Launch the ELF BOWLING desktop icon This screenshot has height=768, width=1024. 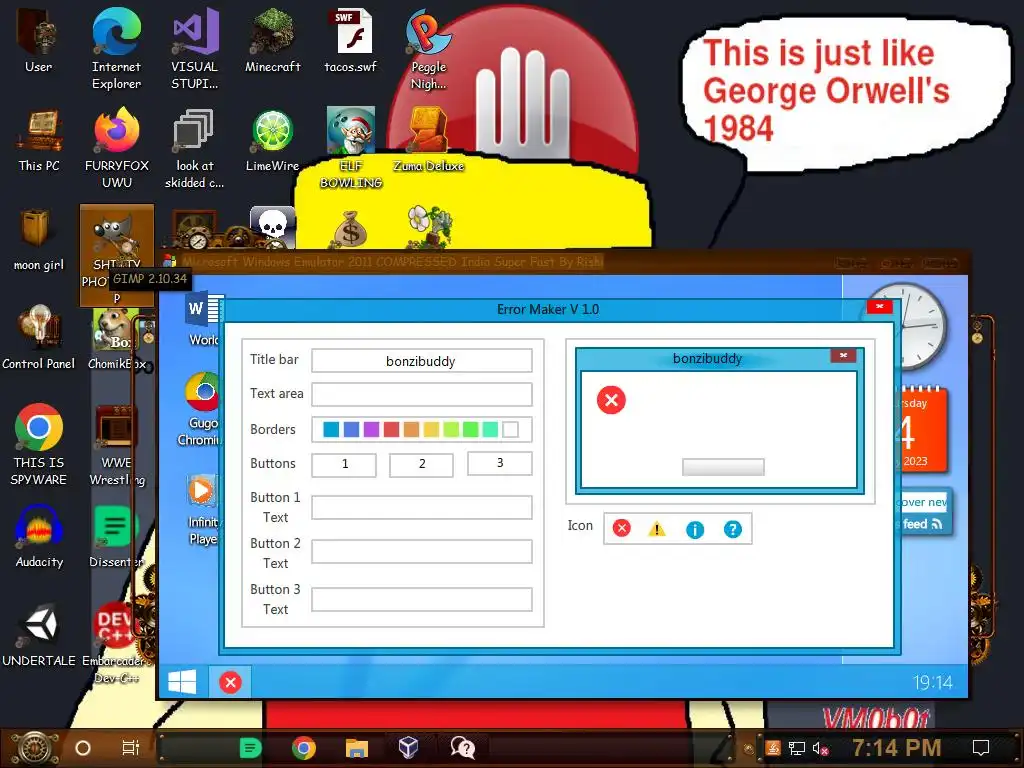[x=351, y=148]
